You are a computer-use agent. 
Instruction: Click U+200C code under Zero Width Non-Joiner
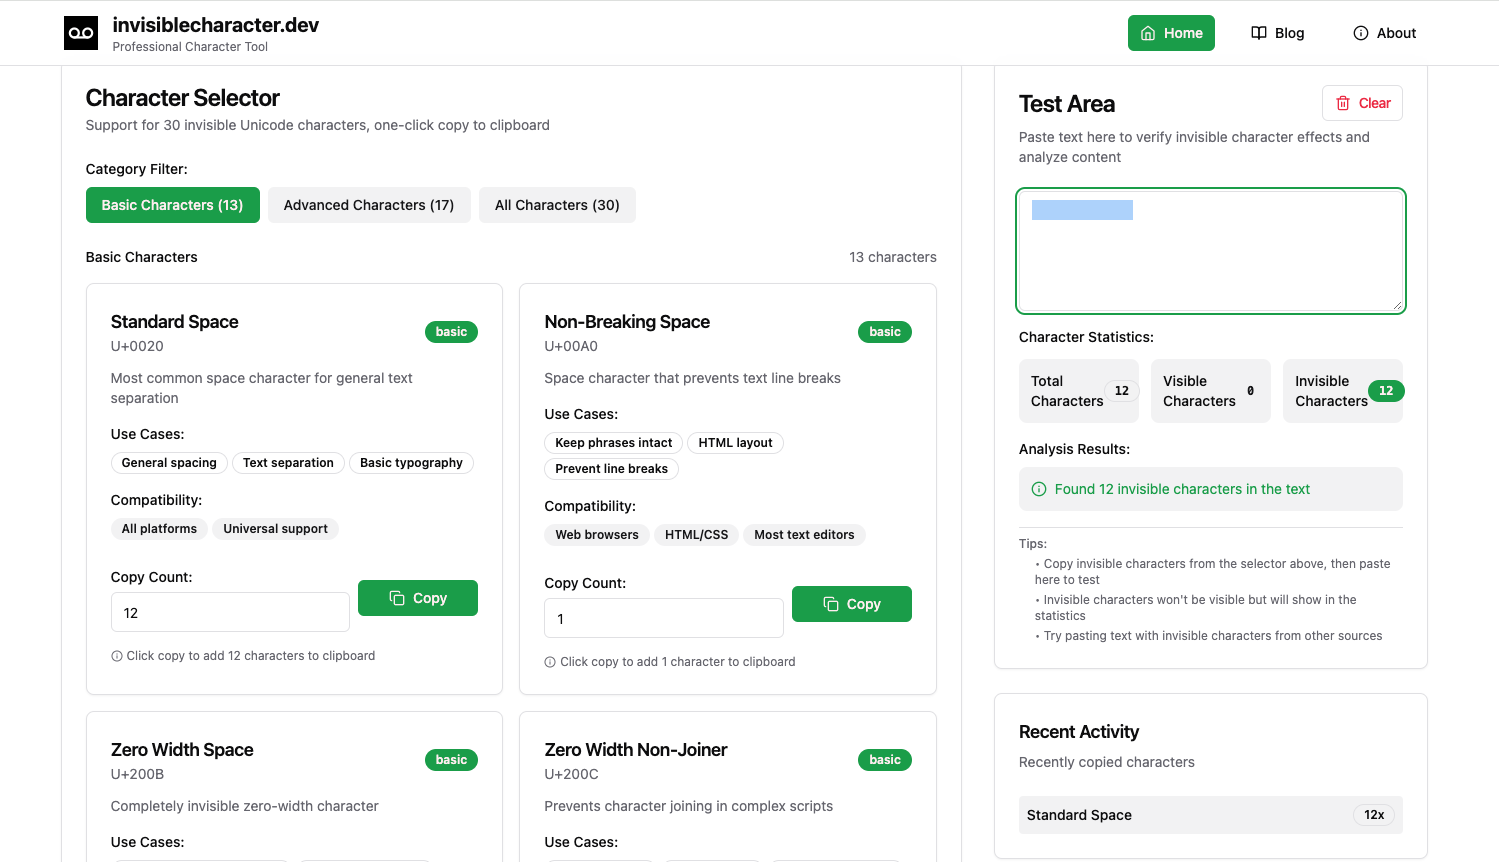(x=571, y=774)
